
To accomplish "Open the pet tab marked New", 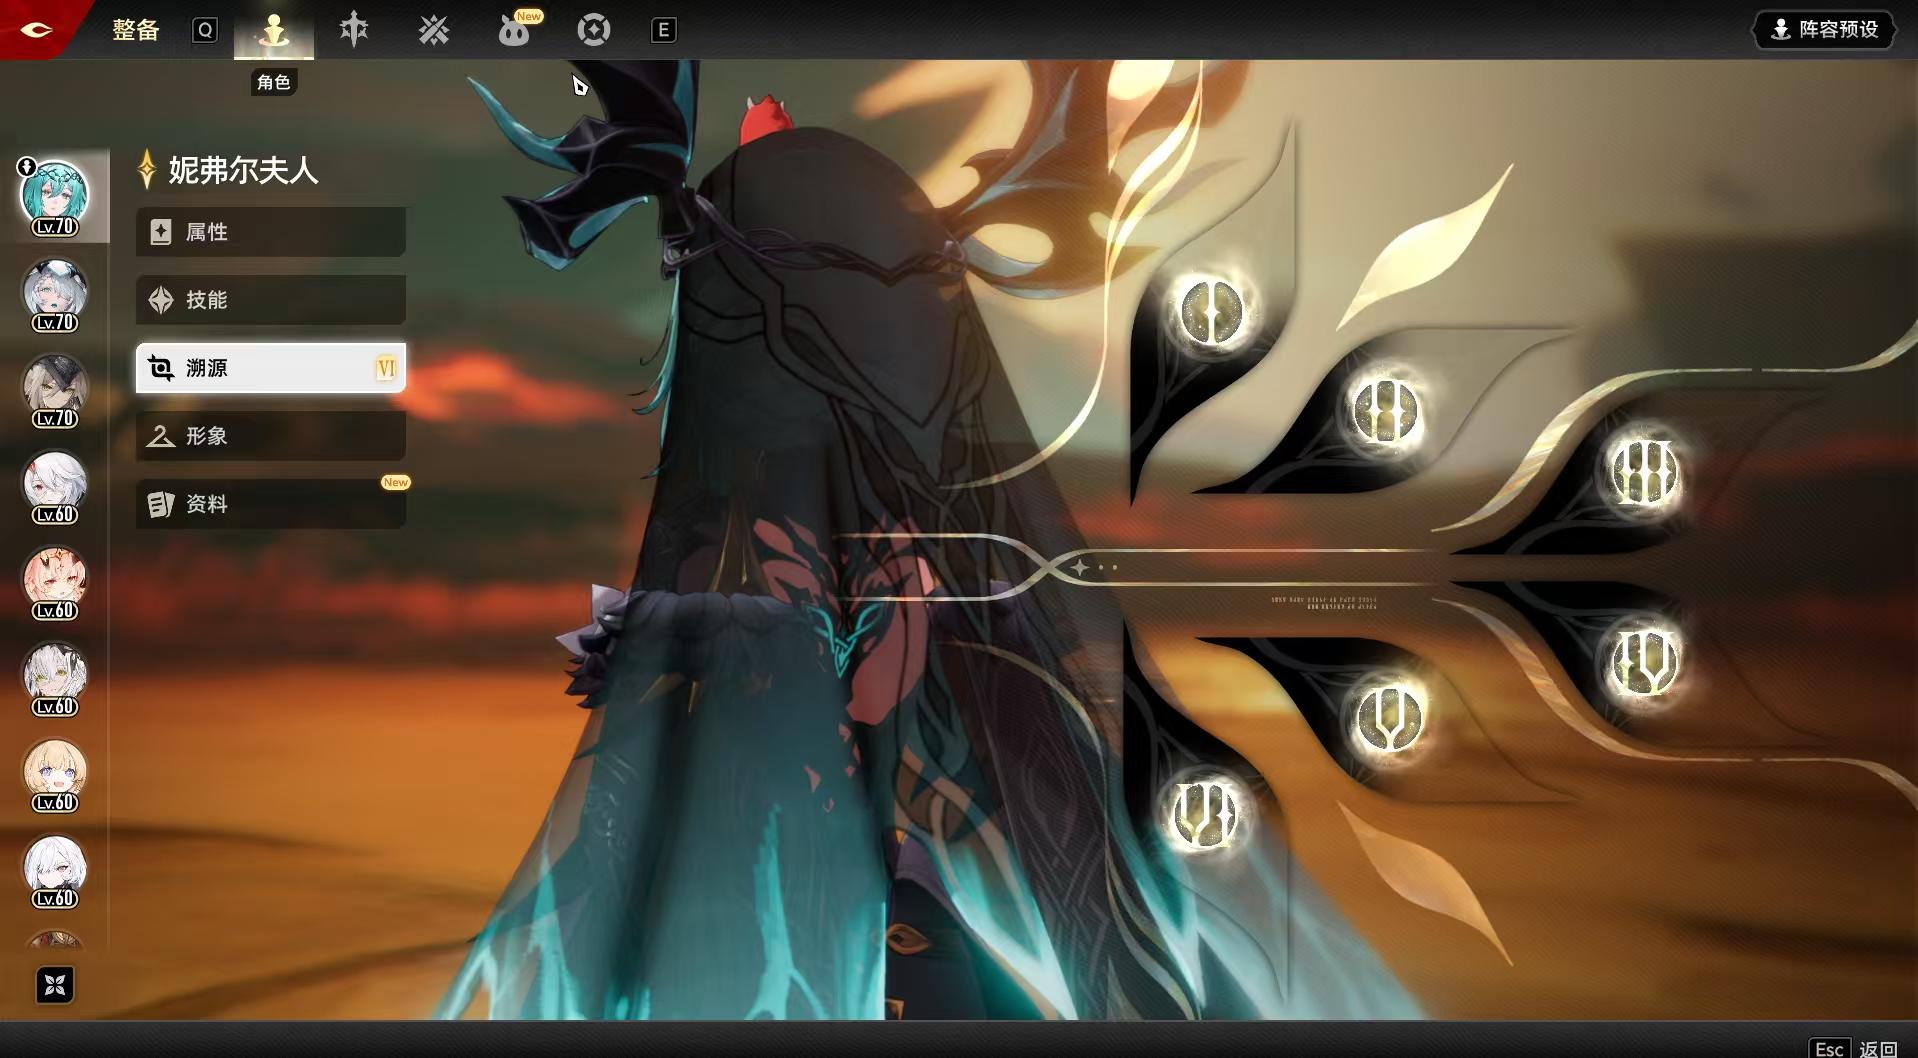I will tap(514, 31).
